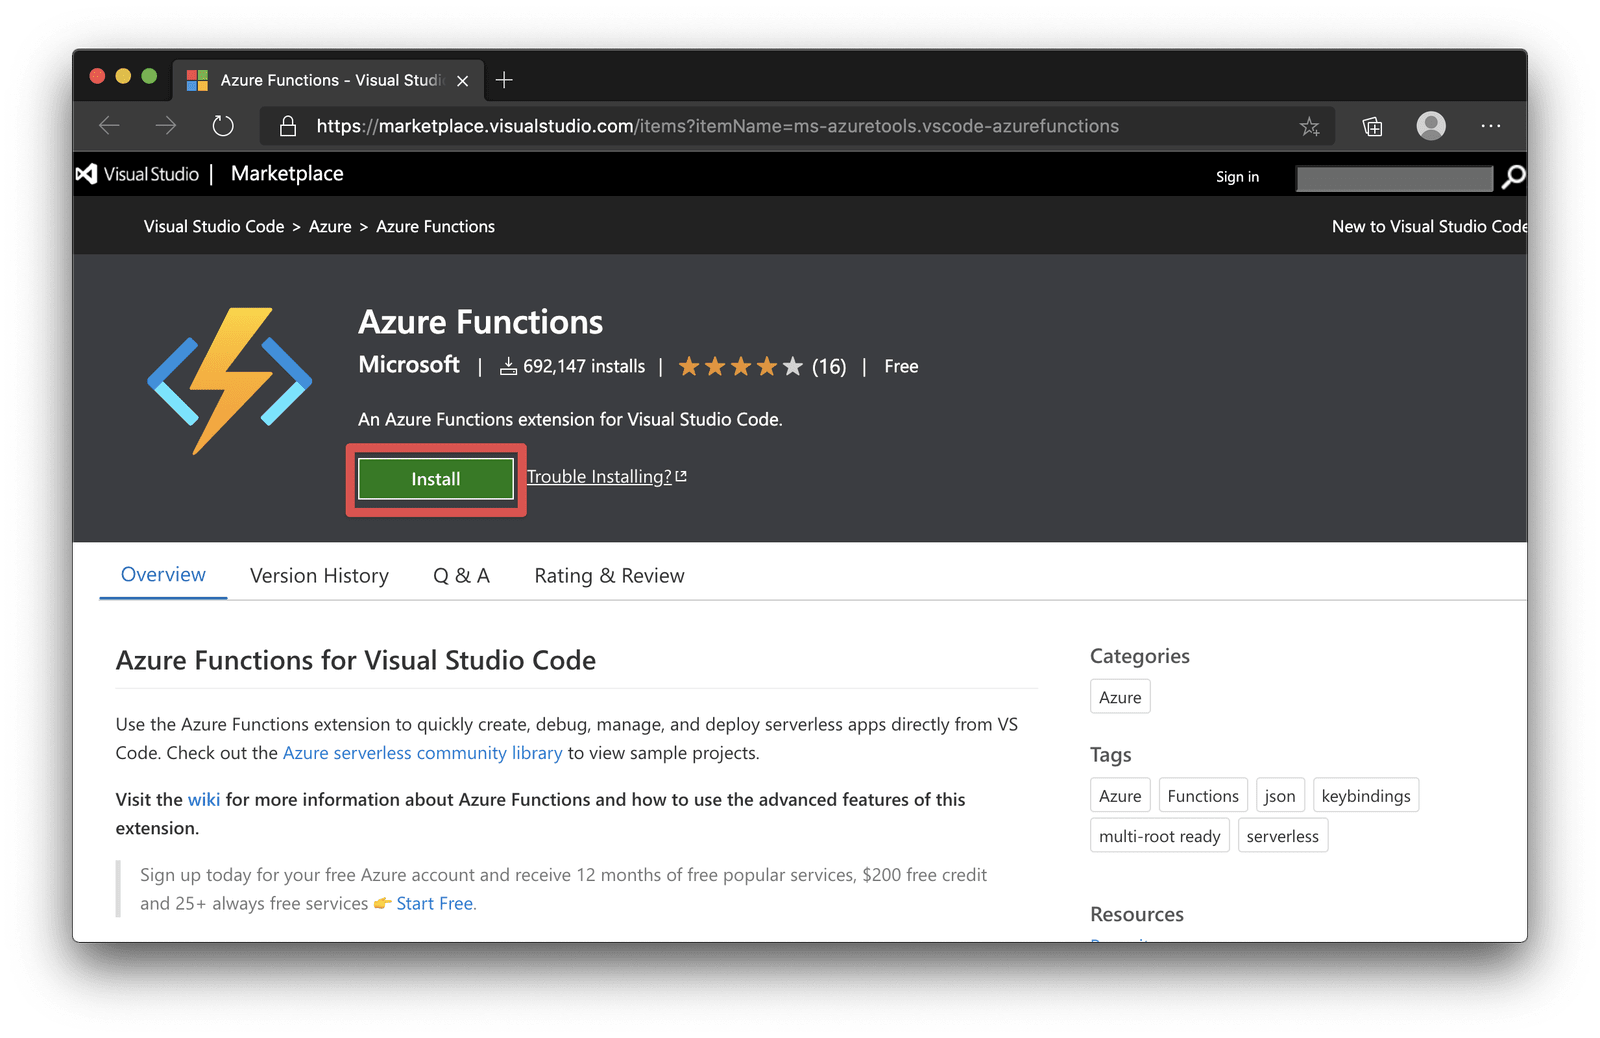Click the Azure category chip

point(1120,697)
